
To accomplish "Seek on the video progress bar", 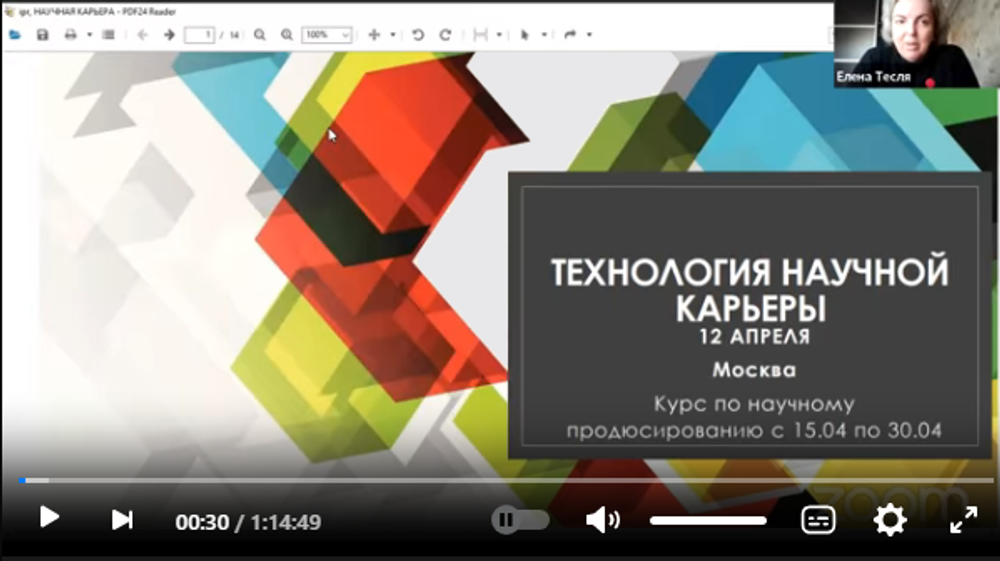I will coord(506,480).
